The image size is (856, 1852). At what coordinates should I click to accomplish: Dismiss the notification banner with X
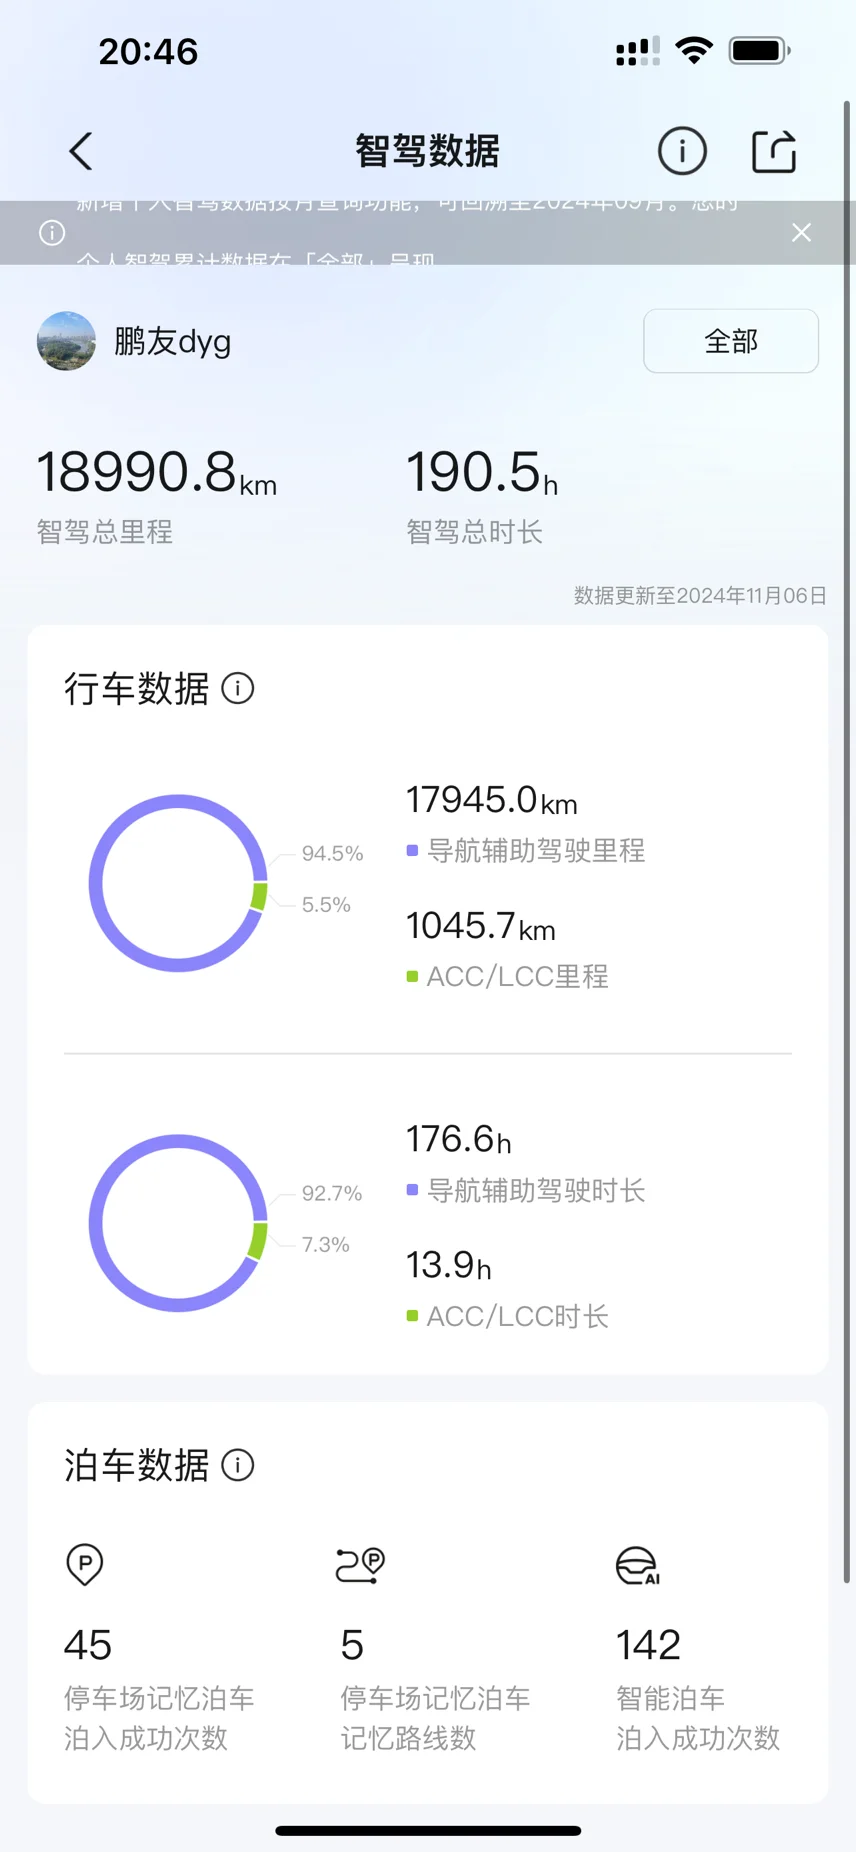tap(801, 233)
